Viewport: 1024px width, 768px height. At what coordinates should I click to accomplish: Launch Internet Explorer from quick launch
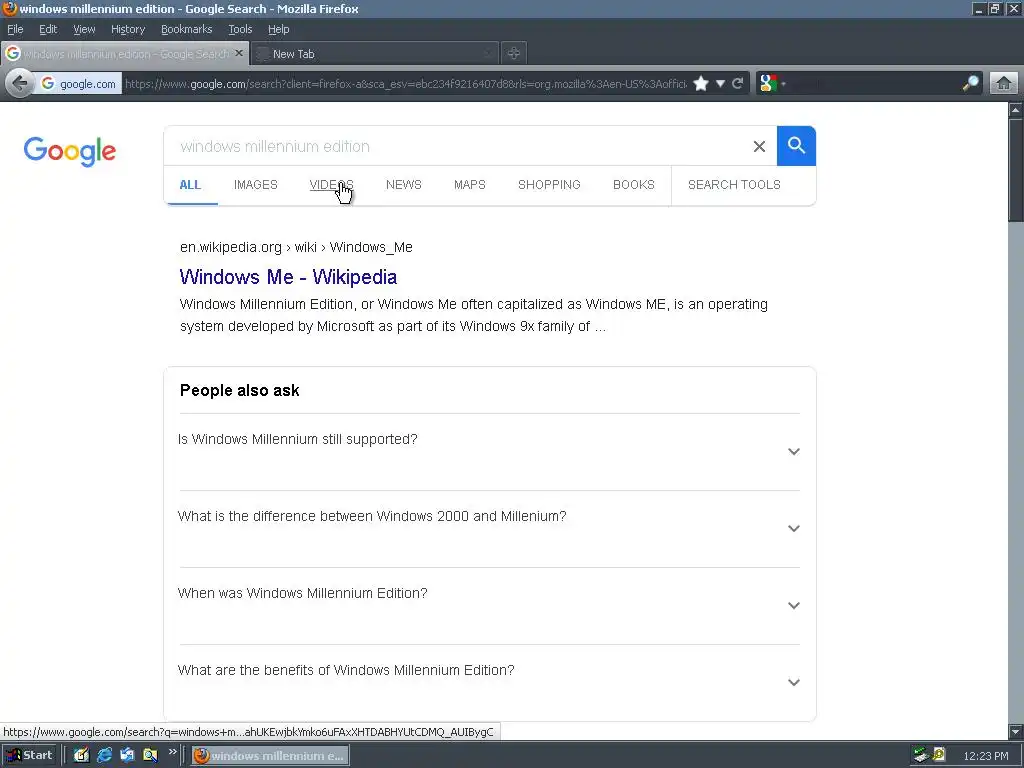click(104, 756)
